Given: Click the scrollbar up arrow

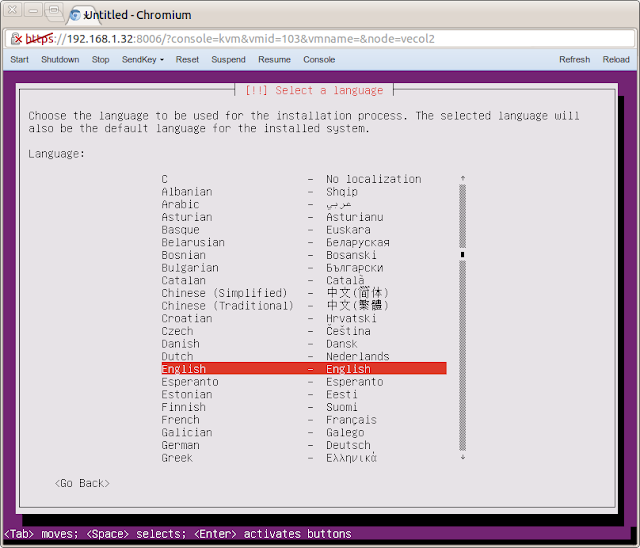Looking at the screenshot, I should tap(462, 178).
